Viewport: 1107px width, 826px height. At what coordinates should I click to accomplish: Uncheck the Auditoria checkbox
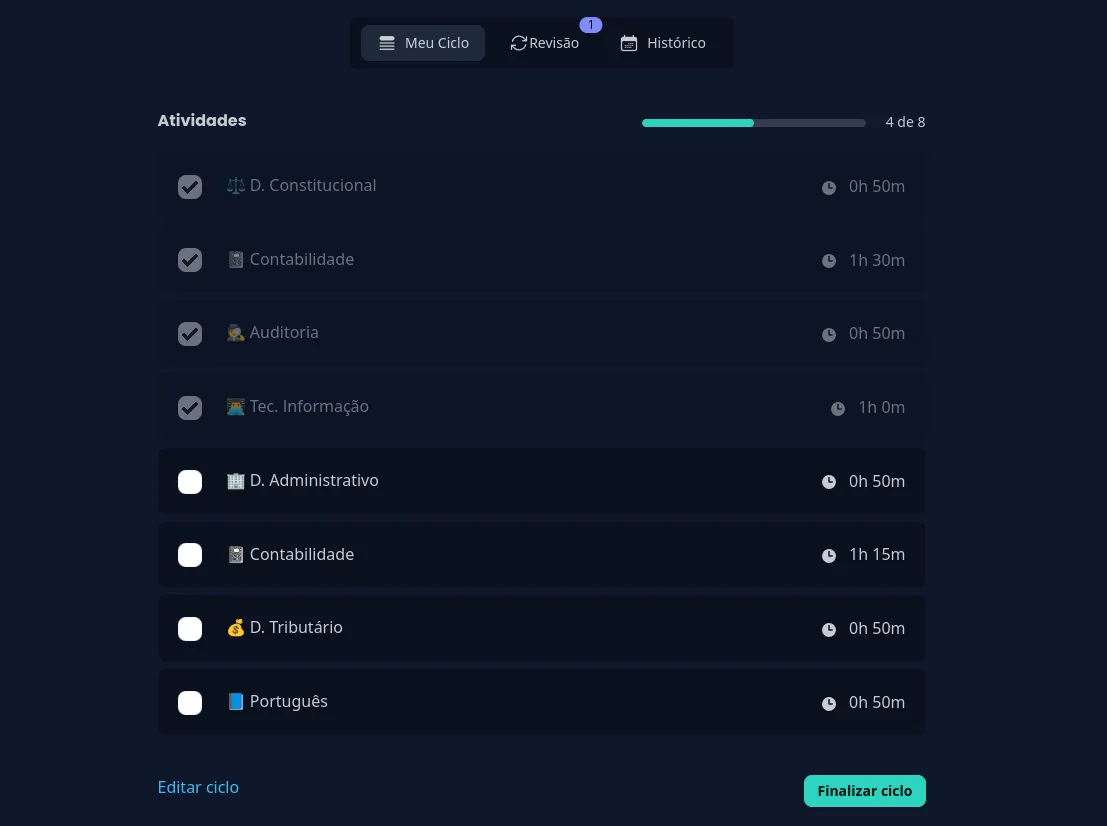190,334
